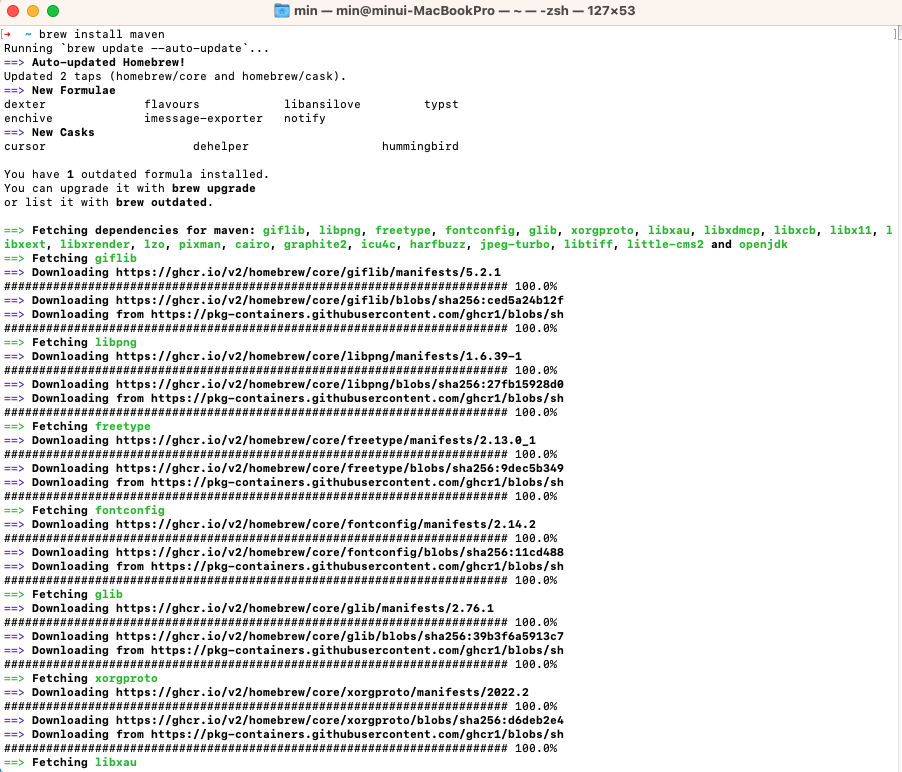The image size is (902, 772).
Task: Click libpng manifests/1.6.39-1 download URL
Action: pyautogui.click(x=319, y=356)
